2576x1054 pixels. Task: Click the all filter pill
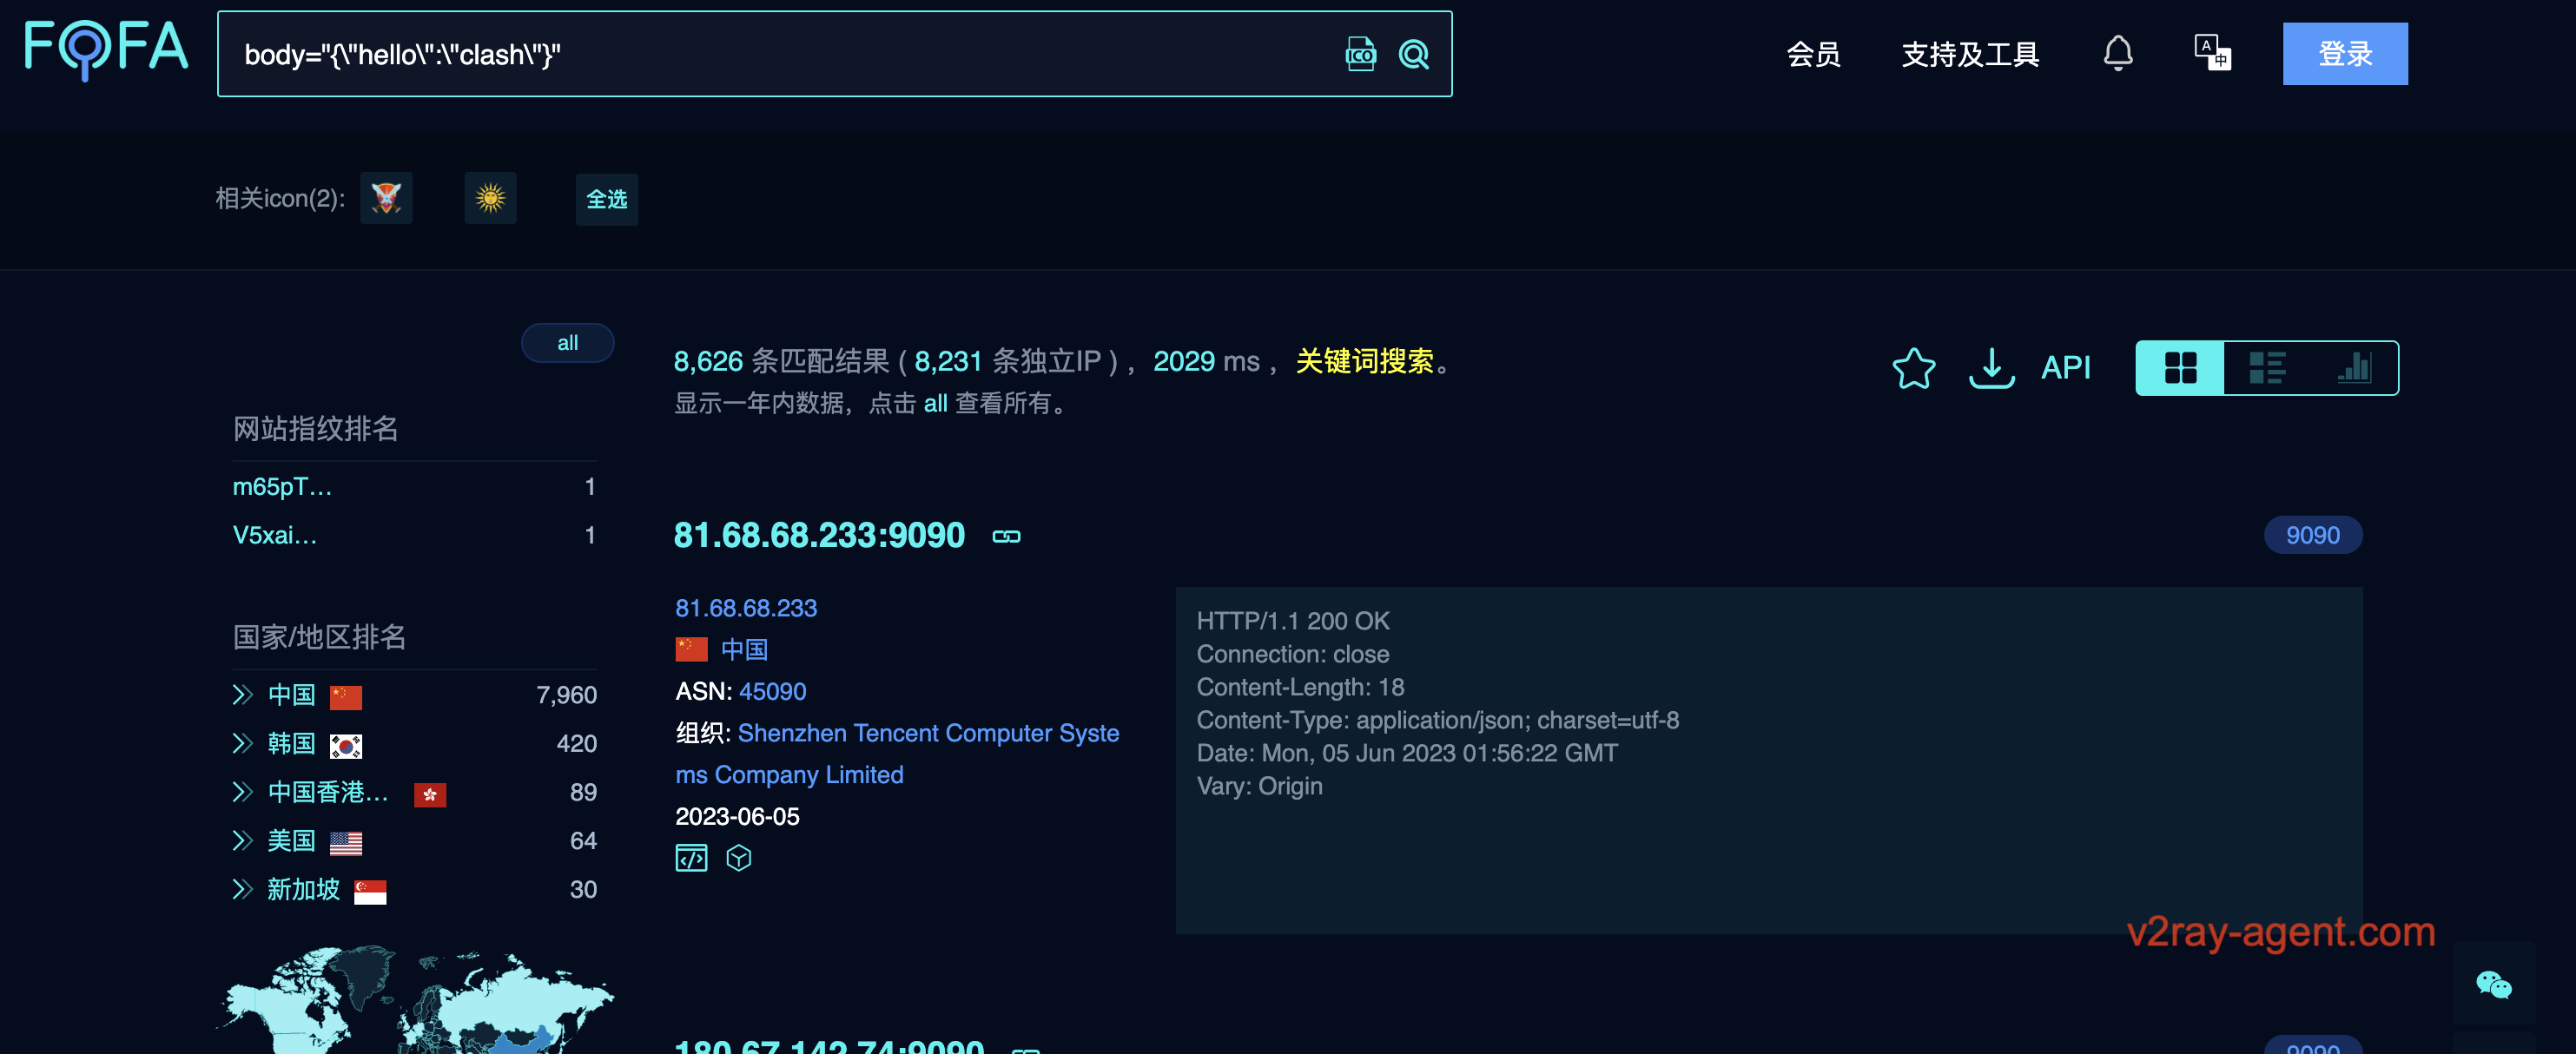[567, 343]
